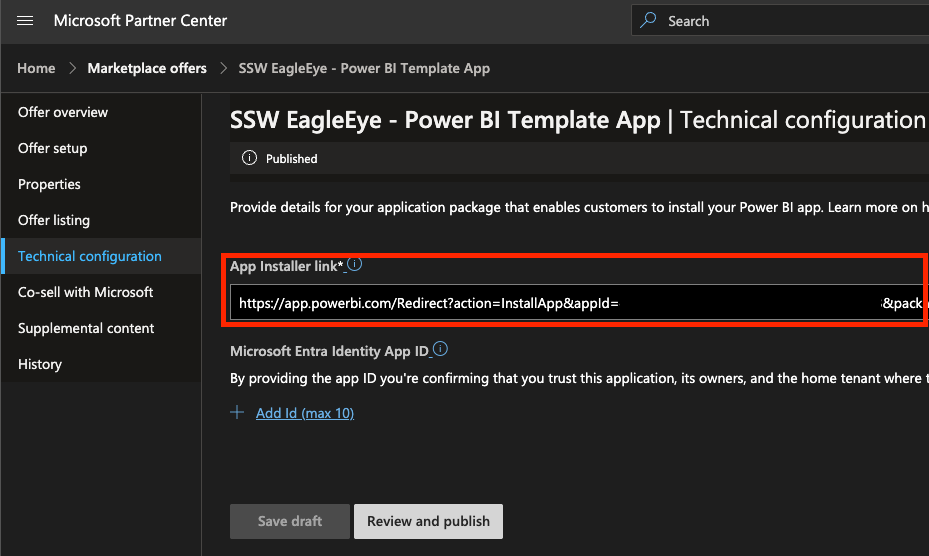Click info icon beside Entra Identity App ID
The image size is (929, 556).
point(440,349)
